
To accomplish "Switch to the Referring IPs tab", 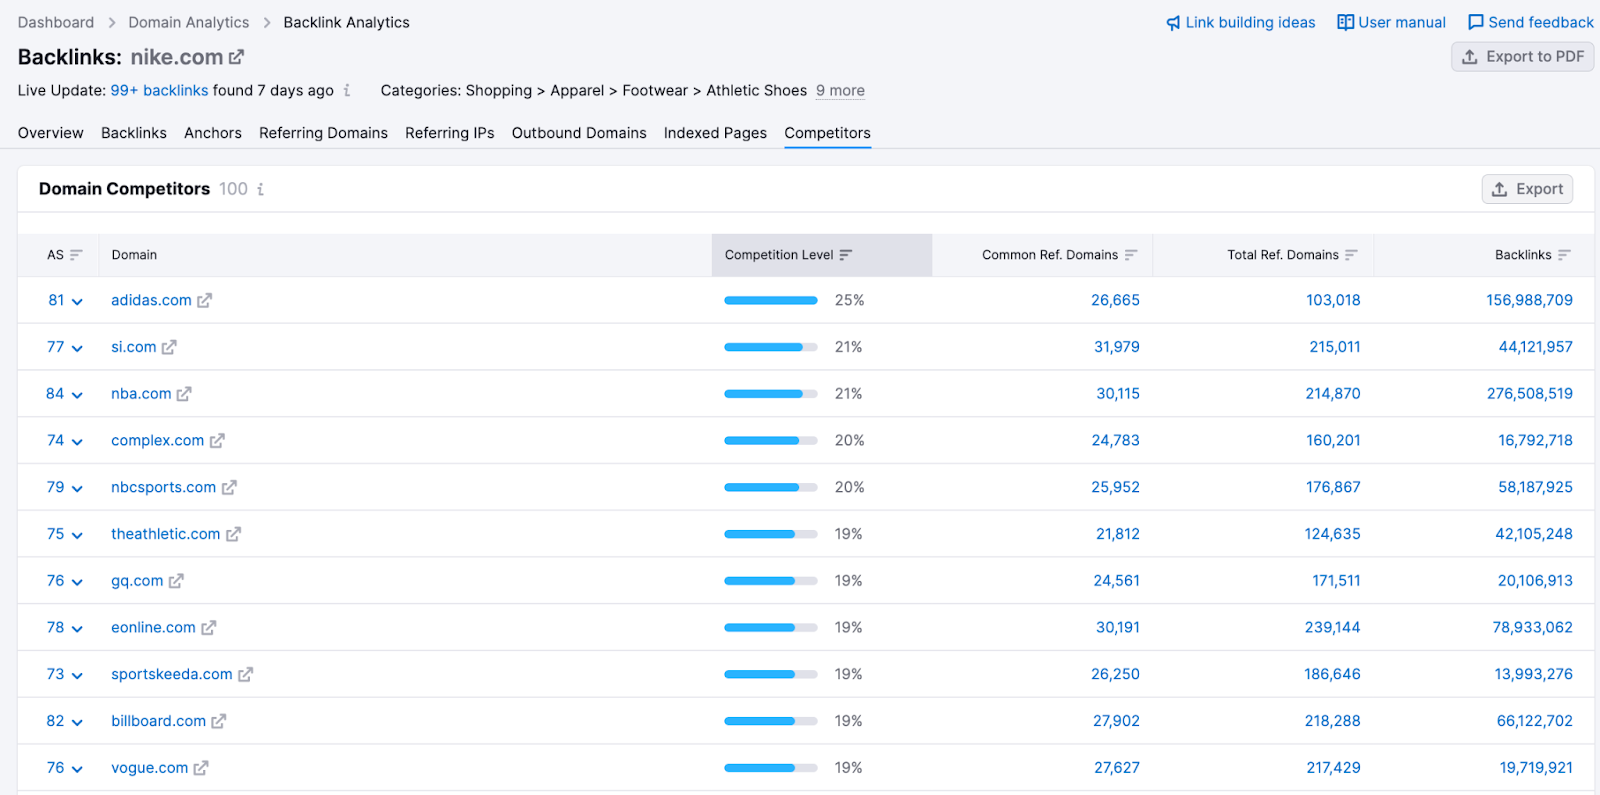I will (450, 133).
